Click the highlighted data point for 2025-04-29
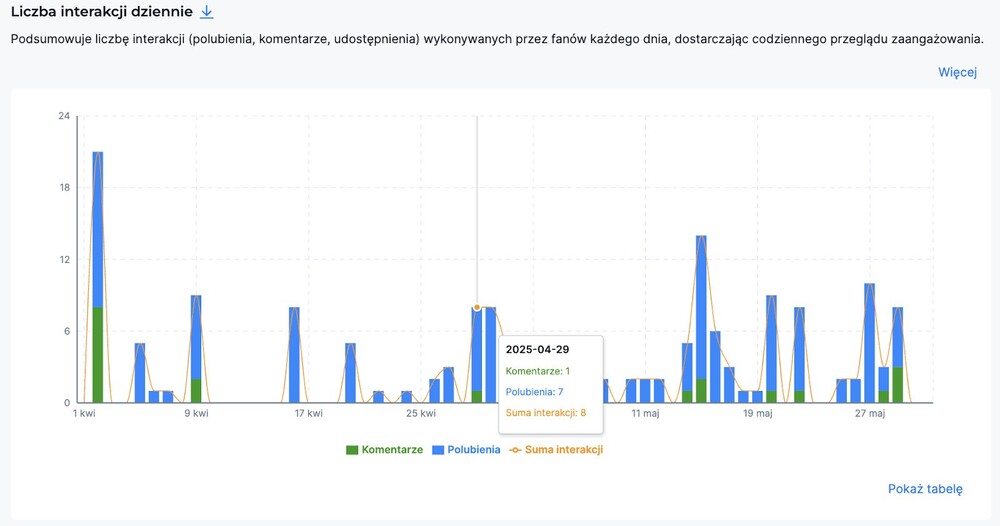Image resolution: width=1000 pixels, height=526 pixels. (476, 307)
